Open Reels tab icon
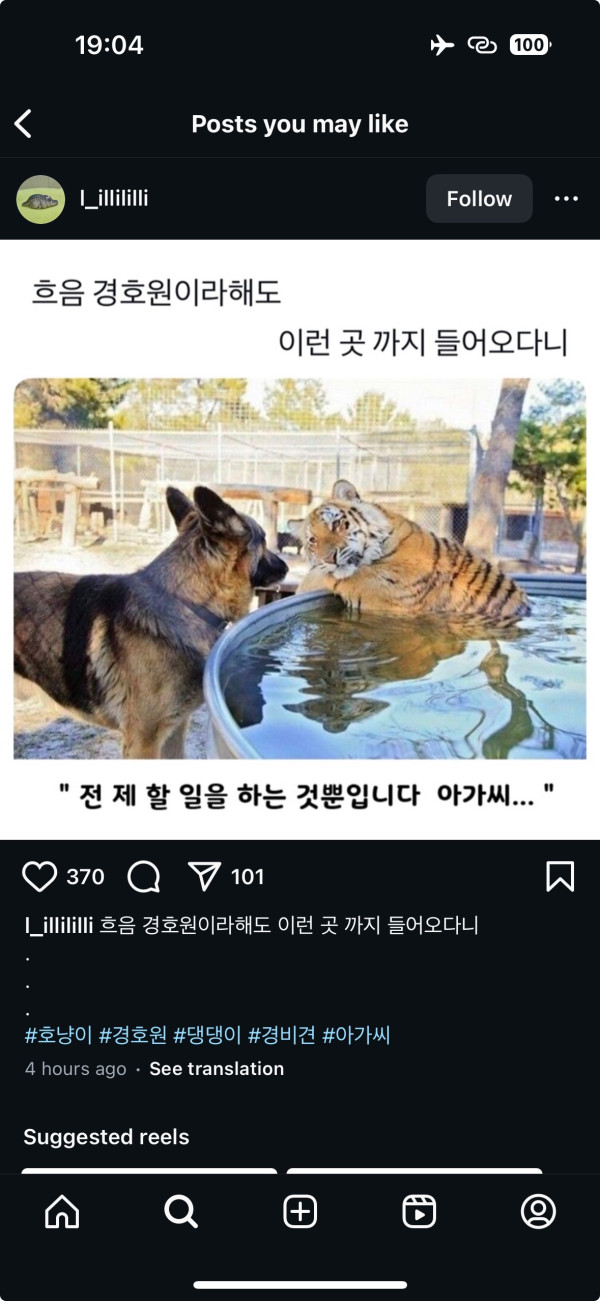 point(419,1212)
